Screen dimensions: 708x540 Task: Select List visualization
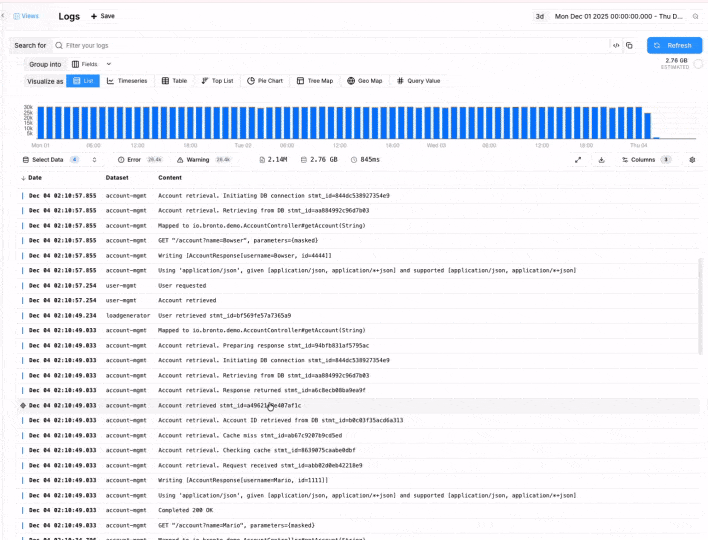click(x=83, y=81)
